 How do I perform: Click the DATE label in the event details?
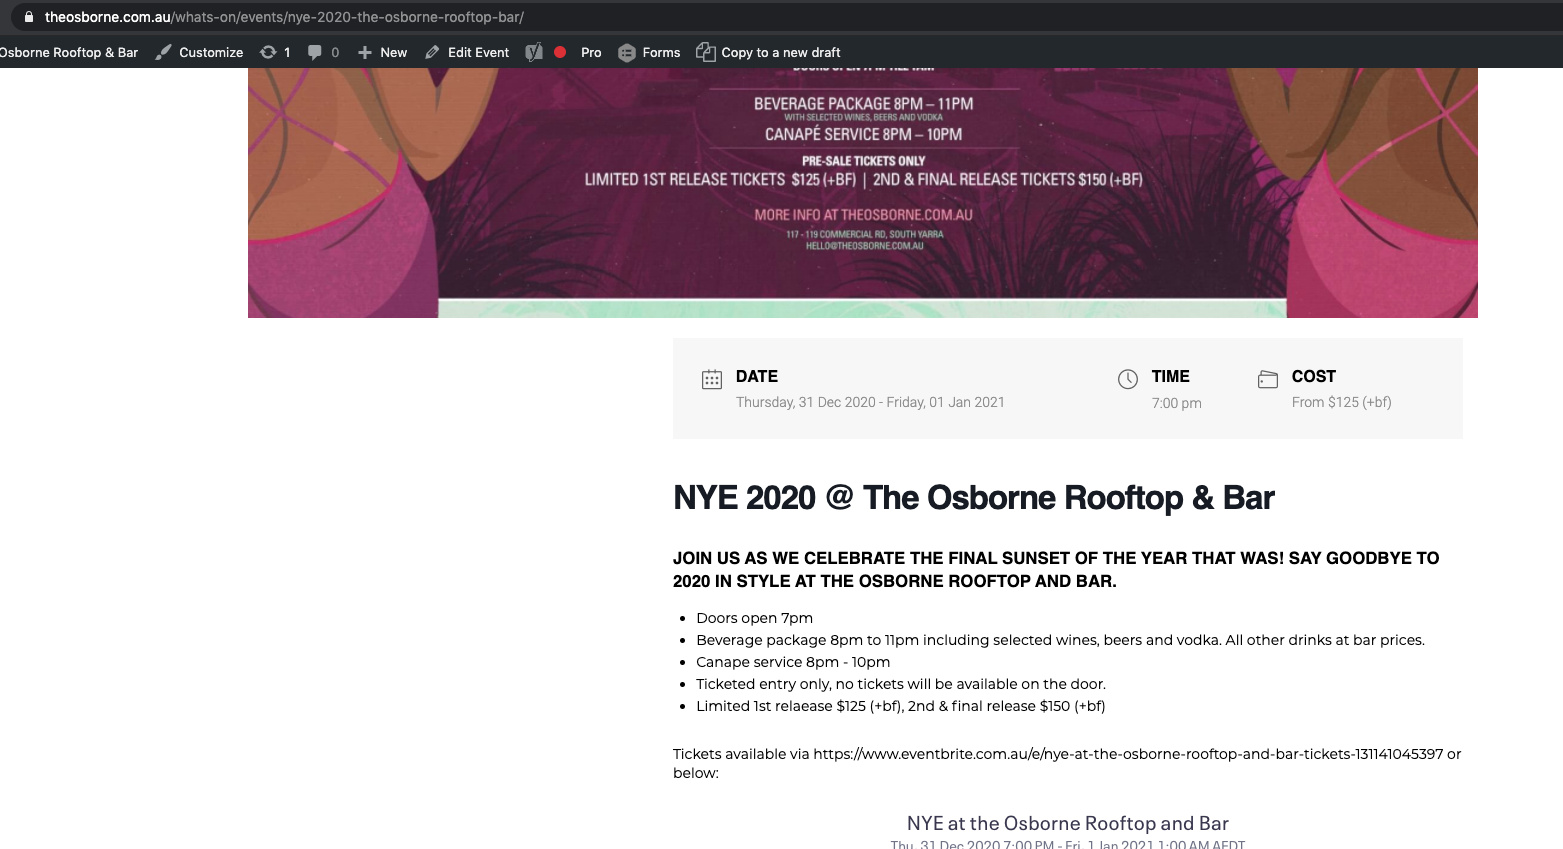757,376
